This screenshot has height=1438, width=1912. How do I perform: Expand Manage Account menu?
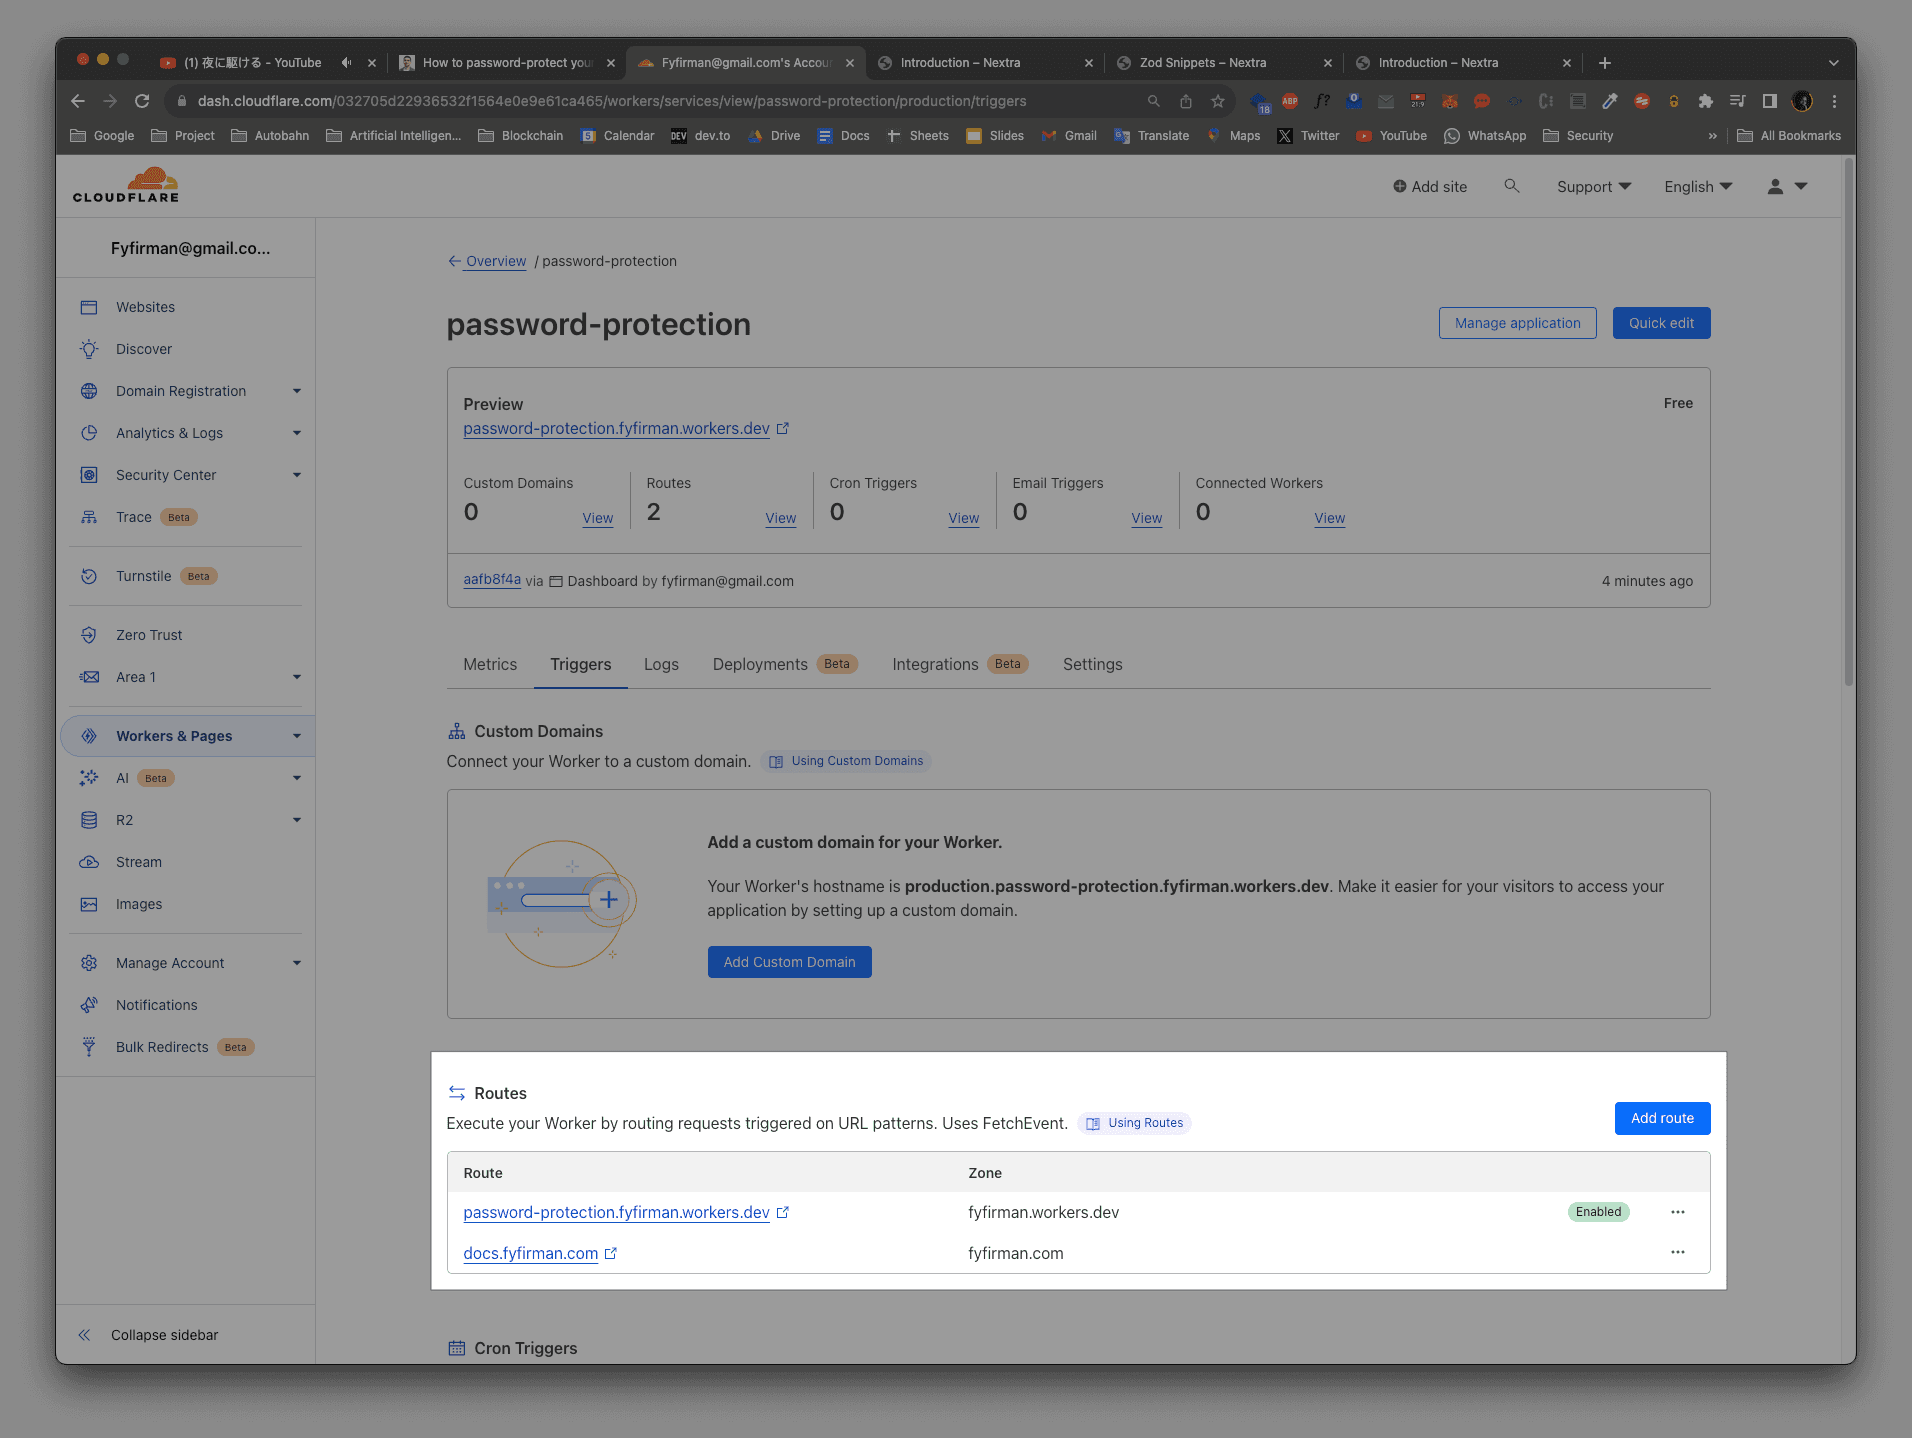coord(297,963)
